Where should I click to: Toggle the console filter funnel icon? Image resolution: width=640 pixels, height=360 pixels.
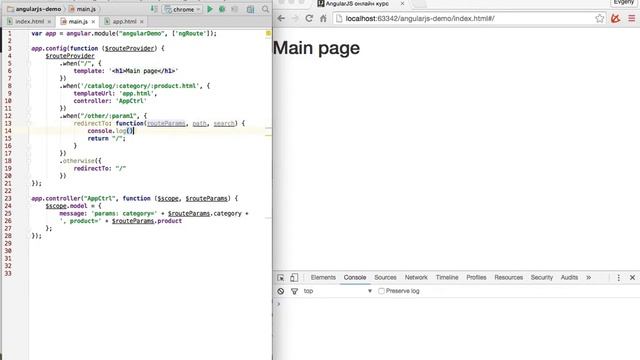click(x=294, y=291)
